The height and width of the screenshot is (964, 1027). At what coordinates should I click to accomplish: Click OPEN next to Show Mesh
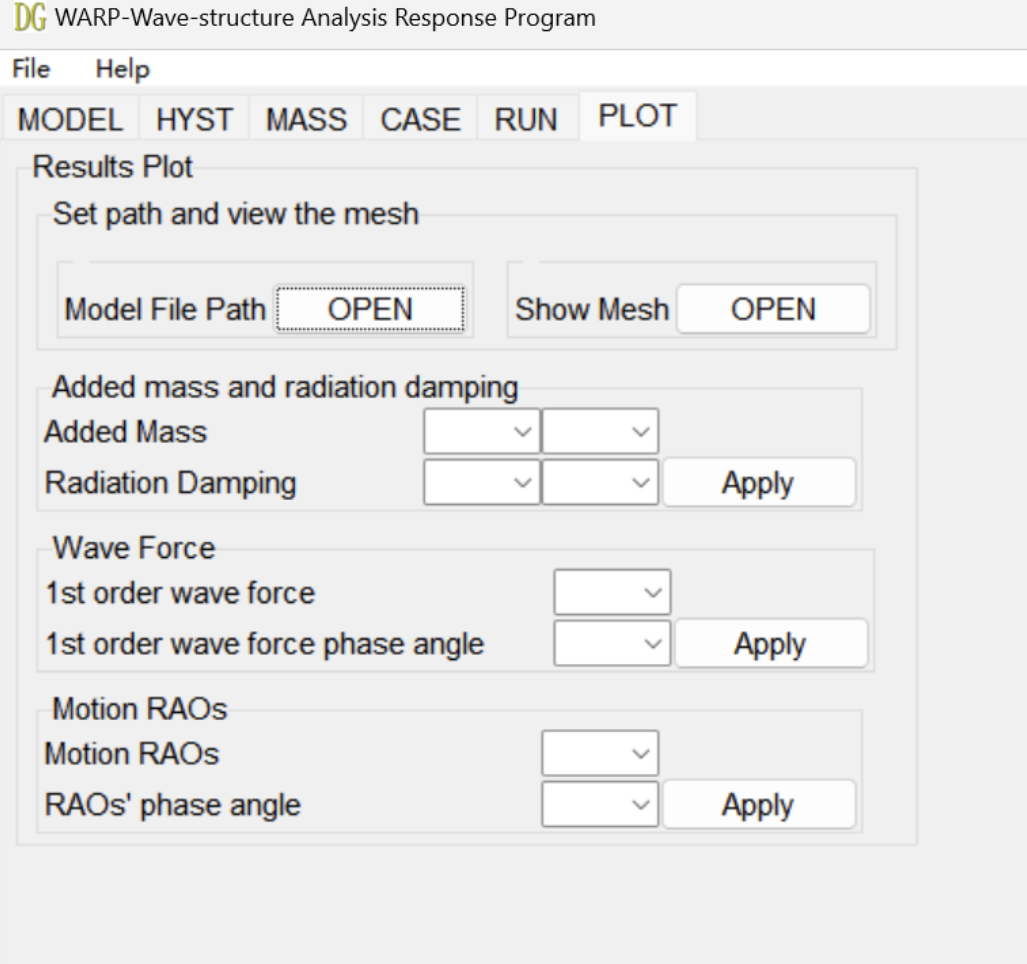tap(773, 310)
